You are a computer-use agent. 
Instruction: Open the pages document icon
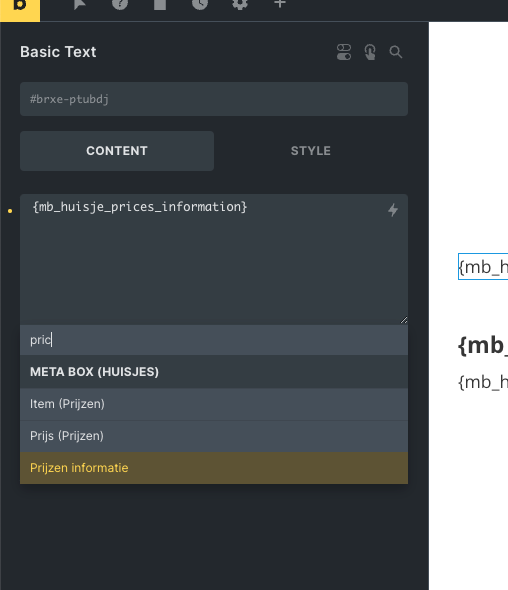[160, 4]
